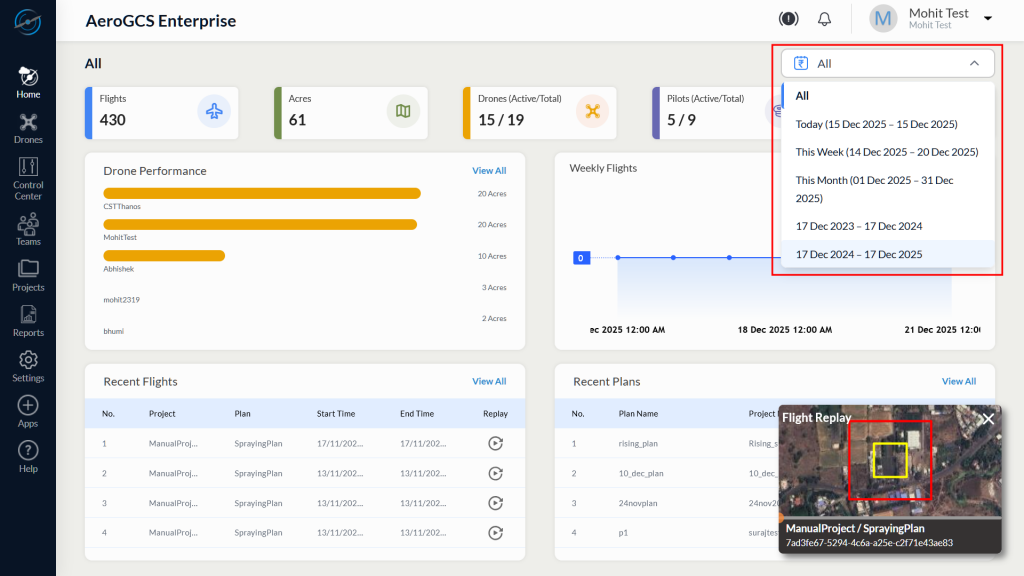Choose 17 Dec 2024 – 17 Dec 2025 range
This screenshot has width=1024, height=576.
858,254
